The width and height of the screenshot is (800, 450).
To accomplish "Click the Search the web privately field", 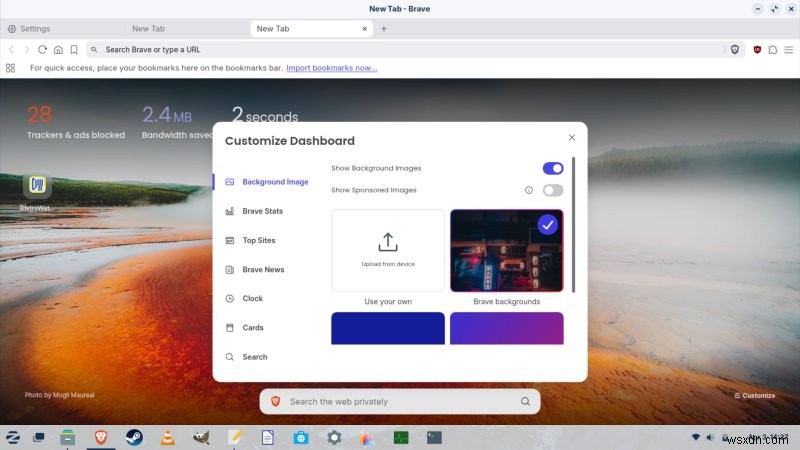I will coord(400,402).
